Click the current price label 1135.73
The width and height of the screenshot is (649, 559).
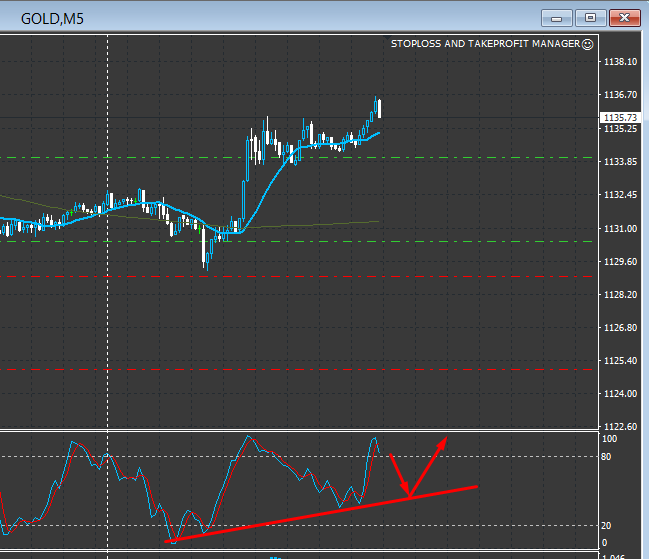620,118
